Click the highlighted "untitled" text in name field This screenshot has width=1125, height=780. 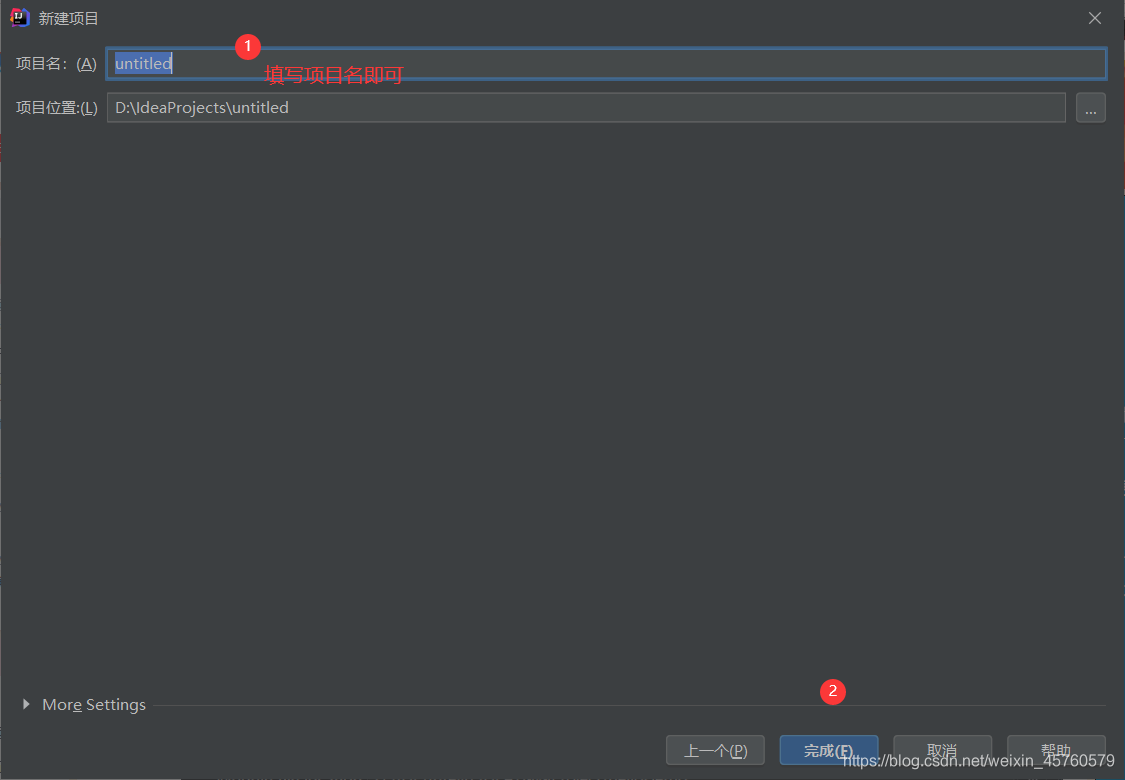tap(142, 63)
